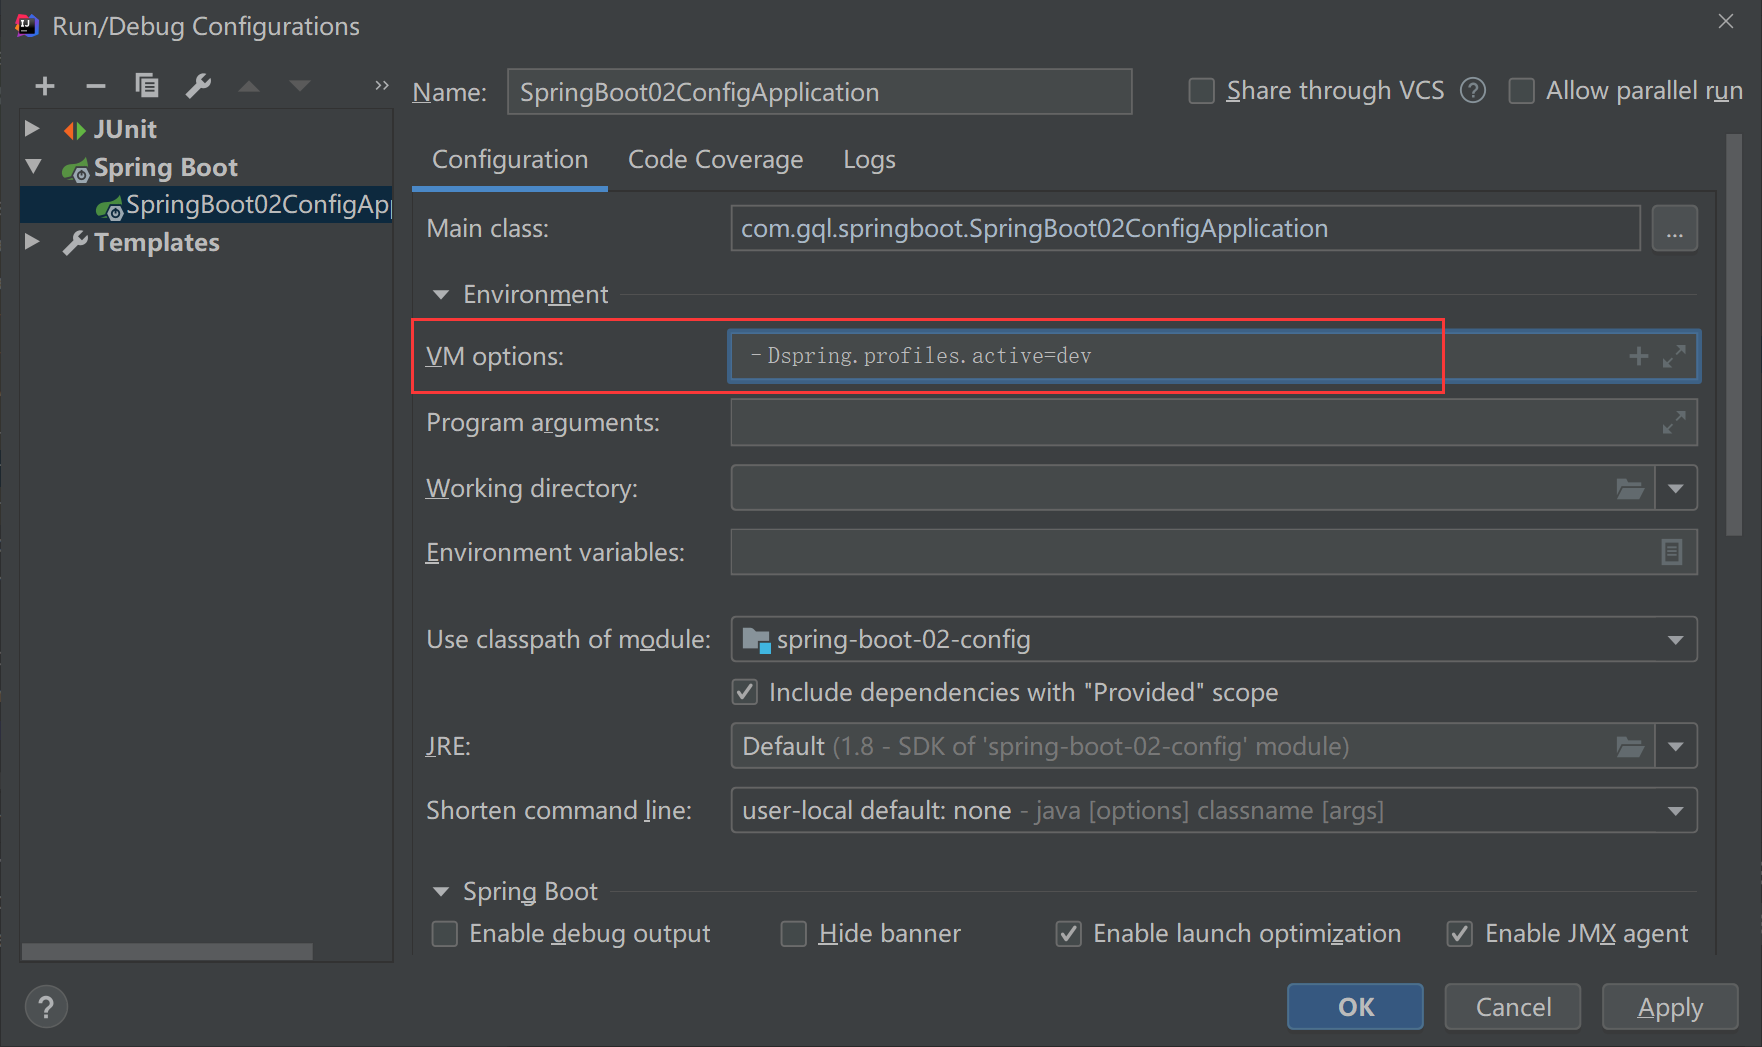The image size is (1762, 1047).
Task: Click into the Name input field
Action: [819, 92]
